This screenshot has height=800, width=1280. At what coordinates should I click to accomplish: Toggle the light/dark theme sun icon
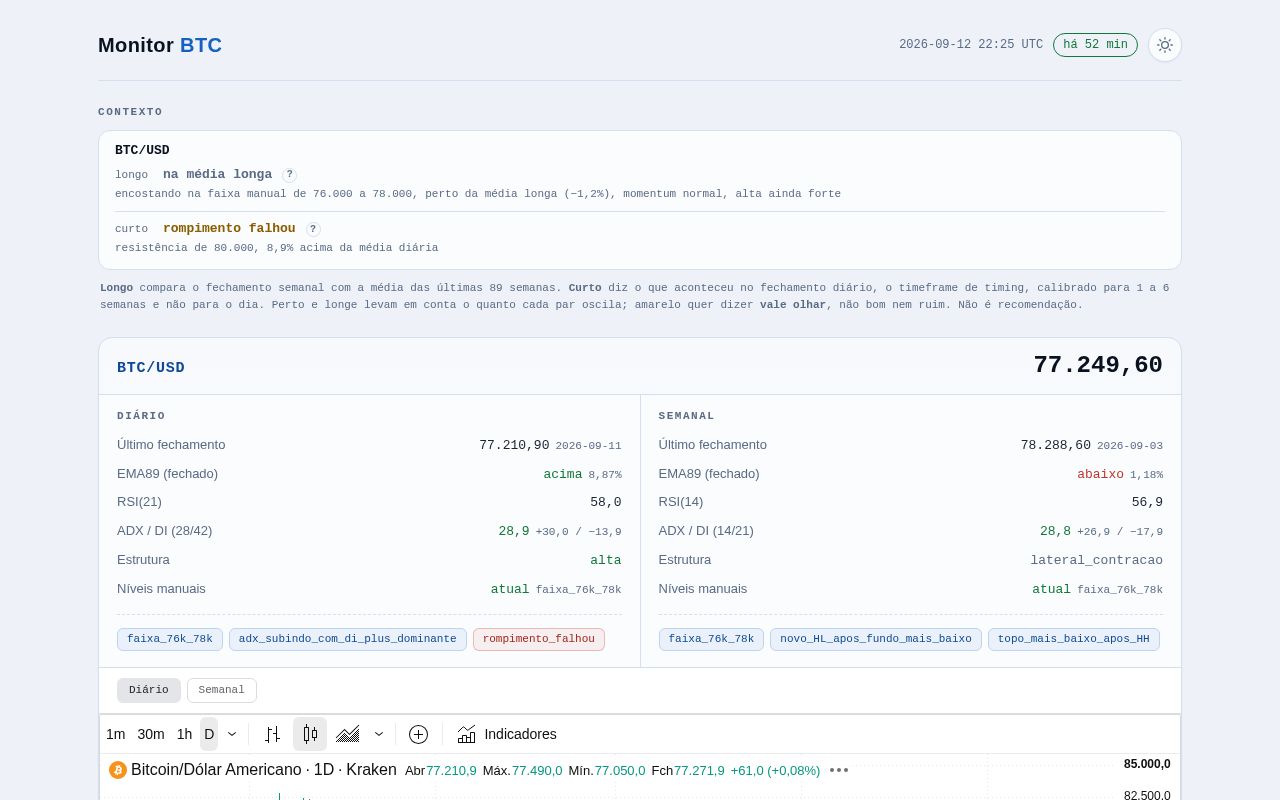[1165, 45]
